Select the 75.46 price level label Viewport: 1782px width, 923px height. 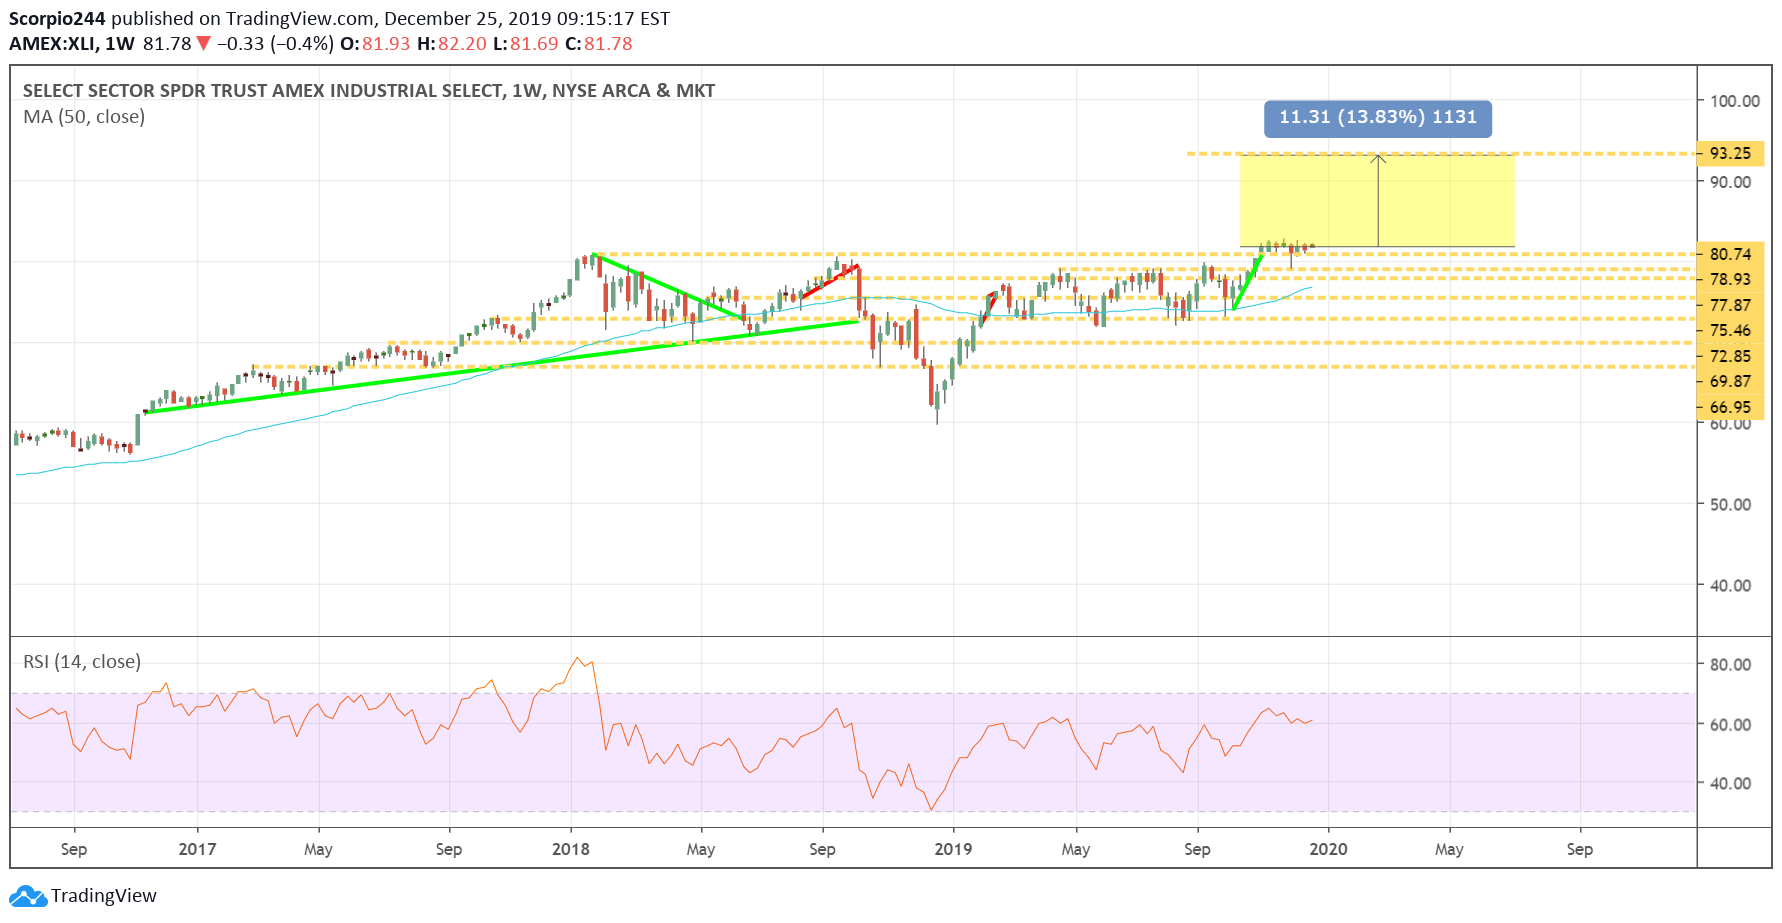pos(1730,330)
